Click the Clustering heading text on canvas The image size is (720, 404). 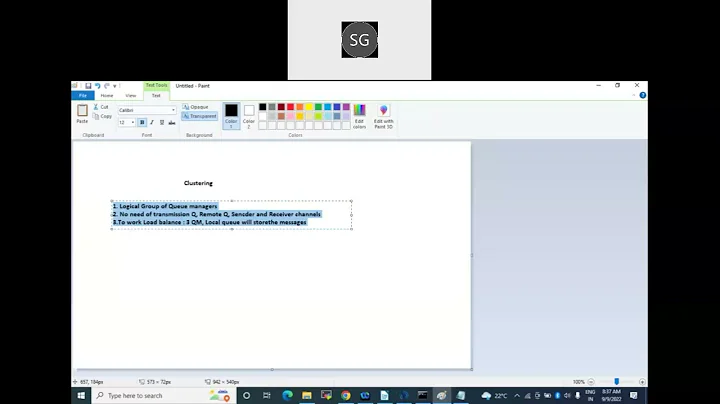coord(198,183)
